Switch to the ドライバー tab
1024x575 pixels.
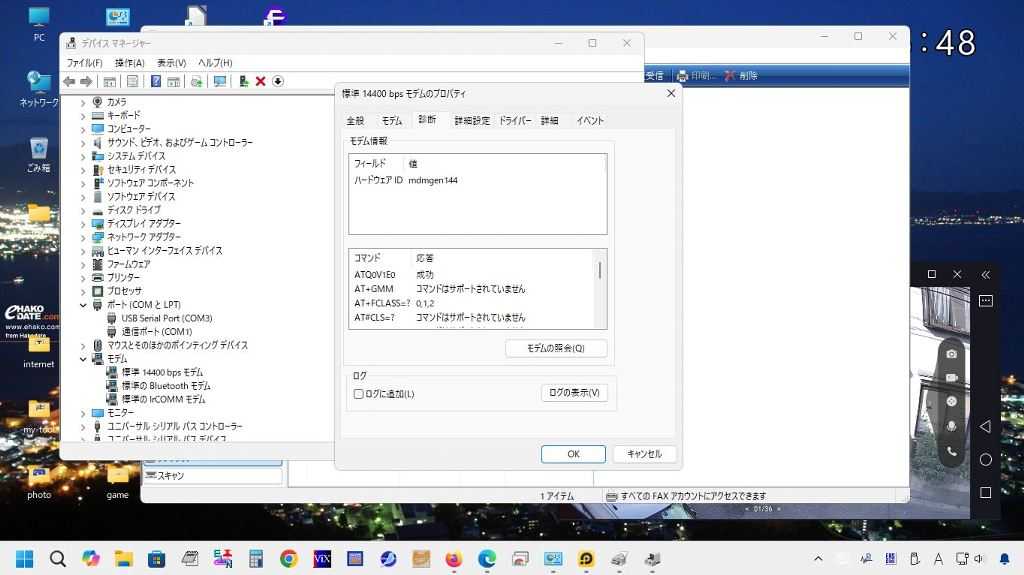(515, 121)
